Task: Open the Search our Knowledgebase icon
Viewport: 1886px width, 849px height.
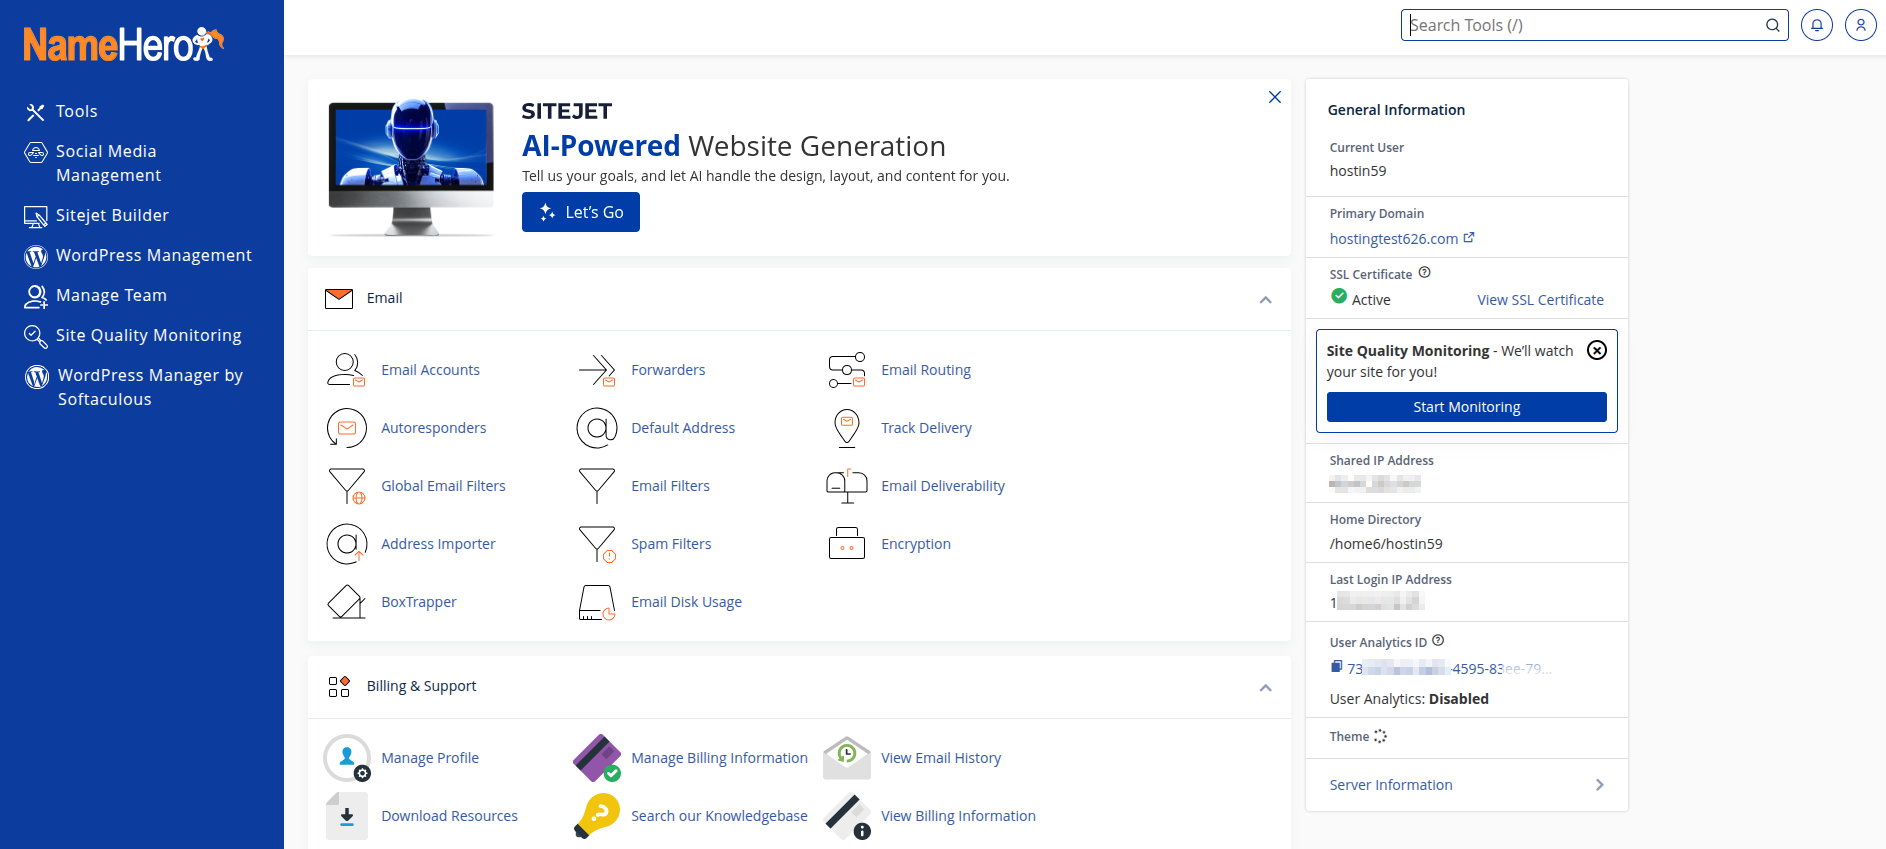Action: click(597, 816)
